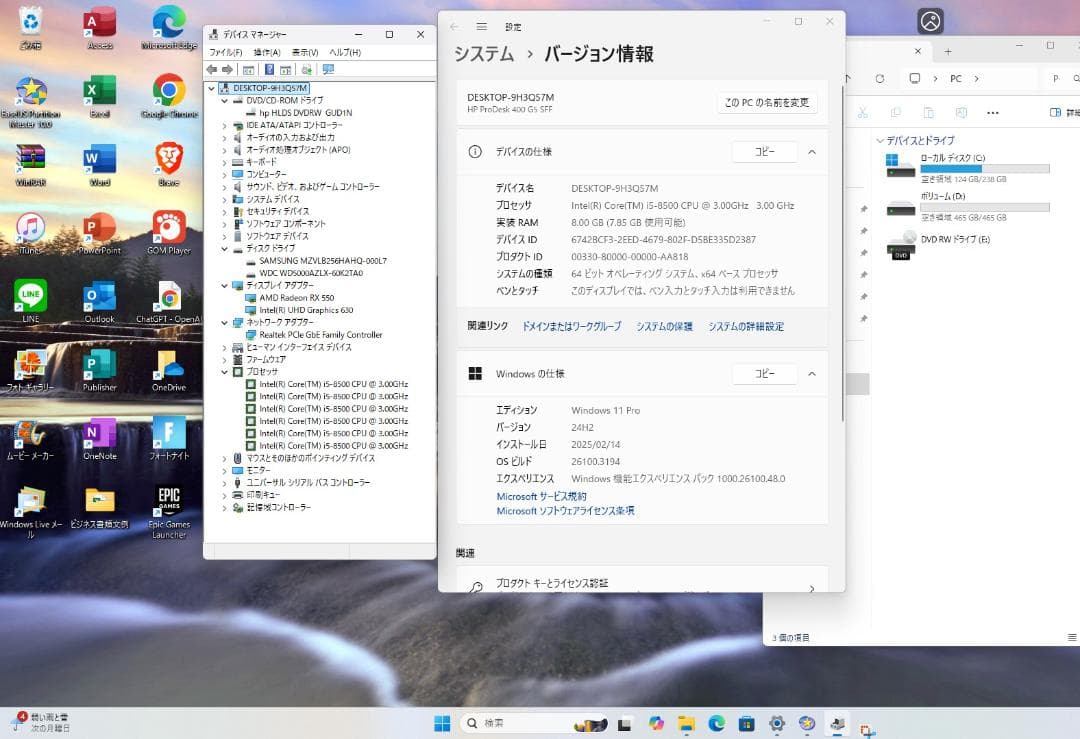Click scan for hardware changes in Device Manager toolbar
Image resolution: width=1080 pixels, height=739 pixels.
point(308,69)
